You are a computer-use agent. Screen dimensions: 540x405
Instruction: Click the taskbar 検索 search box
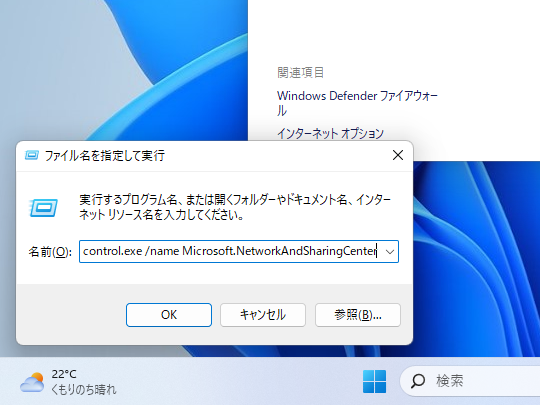(x=470, y=381)
